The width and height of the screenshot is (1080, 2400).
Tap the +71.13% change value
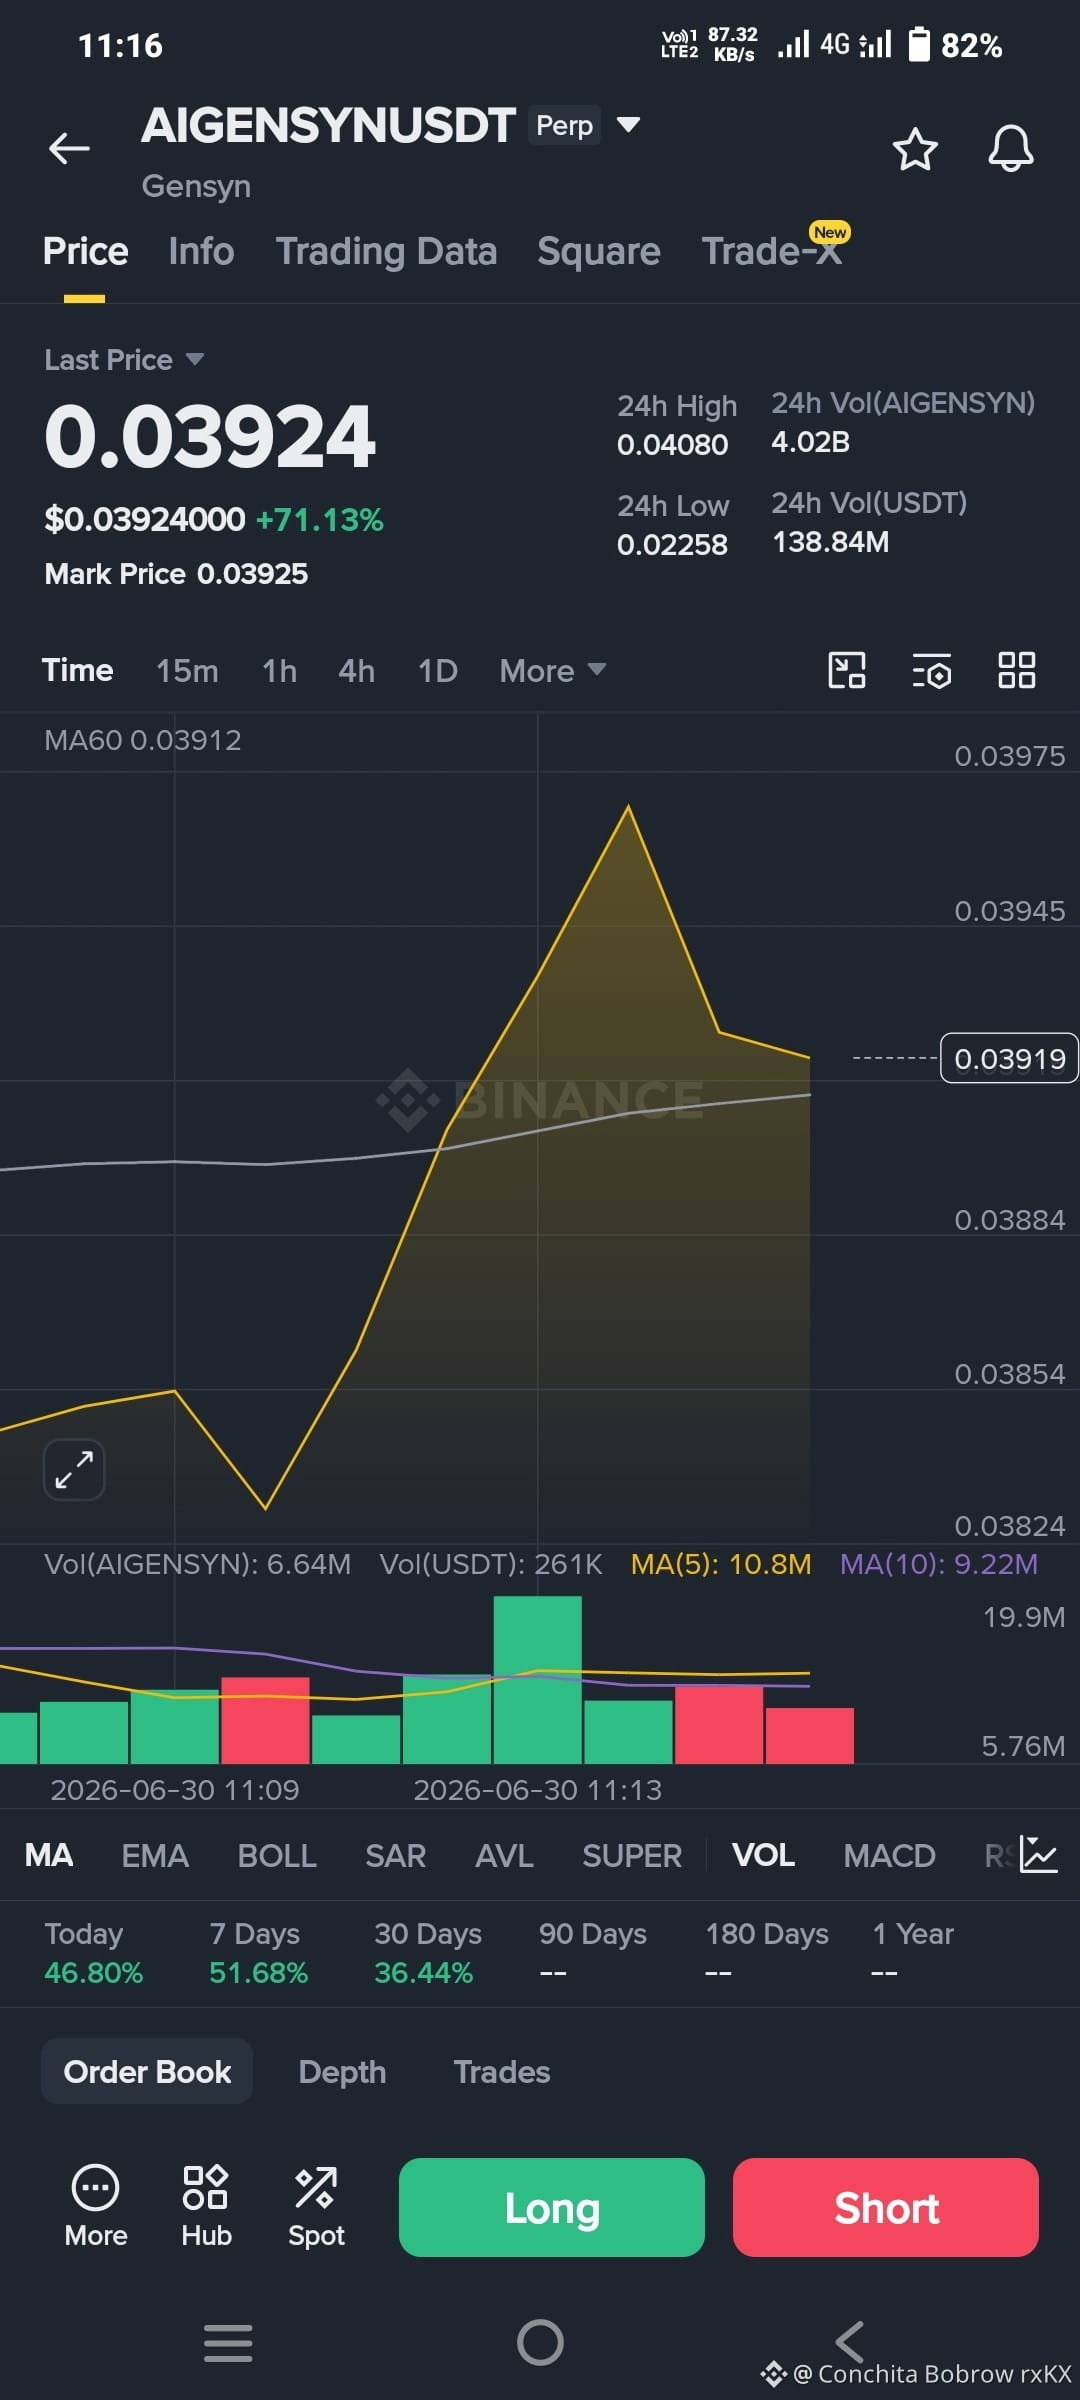point(320,520)
